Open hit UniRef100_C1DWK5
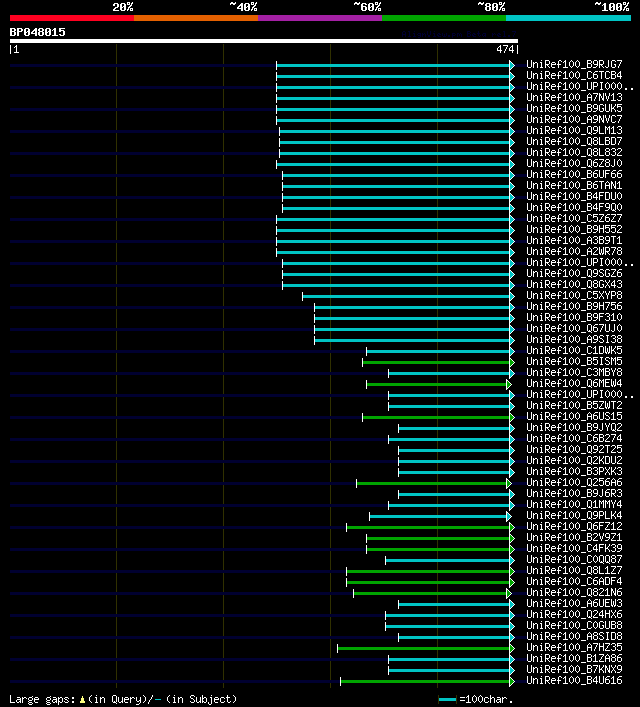This screenshot has height=707, width=640. coord(574,350)
